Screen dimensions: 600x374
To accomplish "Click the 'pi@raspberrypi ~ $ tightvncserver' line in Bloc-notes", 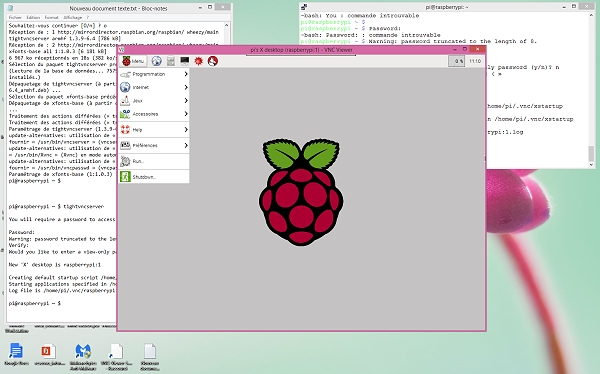I will tap(56, 207).
